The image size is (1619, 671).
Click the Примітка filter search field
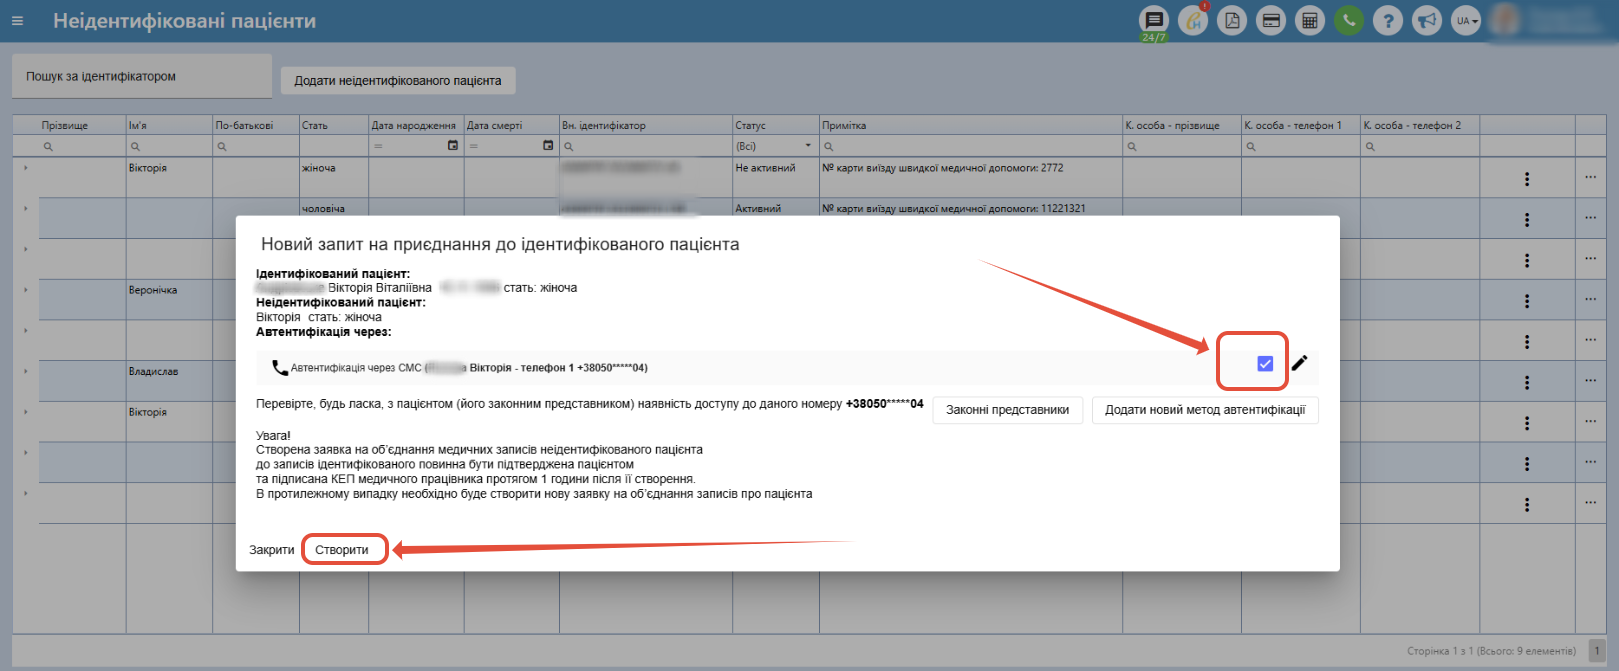click(x=971, y=146)
